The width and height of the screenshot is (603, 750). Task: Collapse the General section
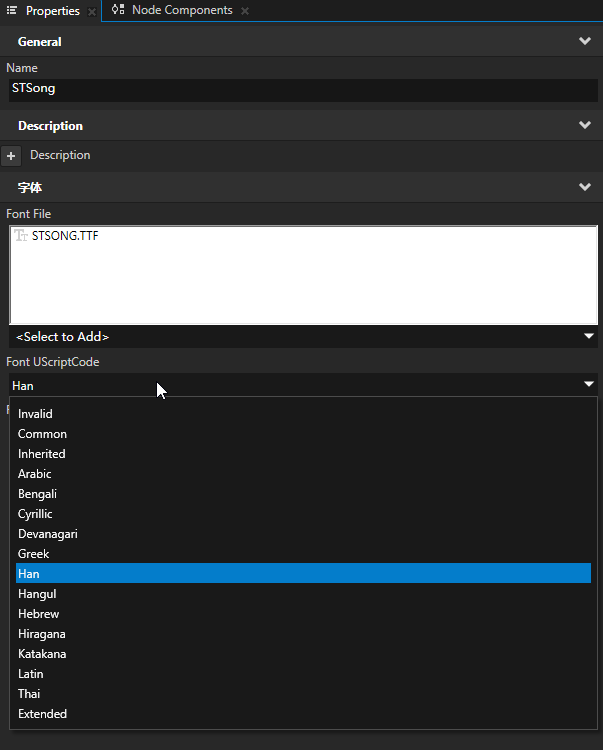pos(584,41)
